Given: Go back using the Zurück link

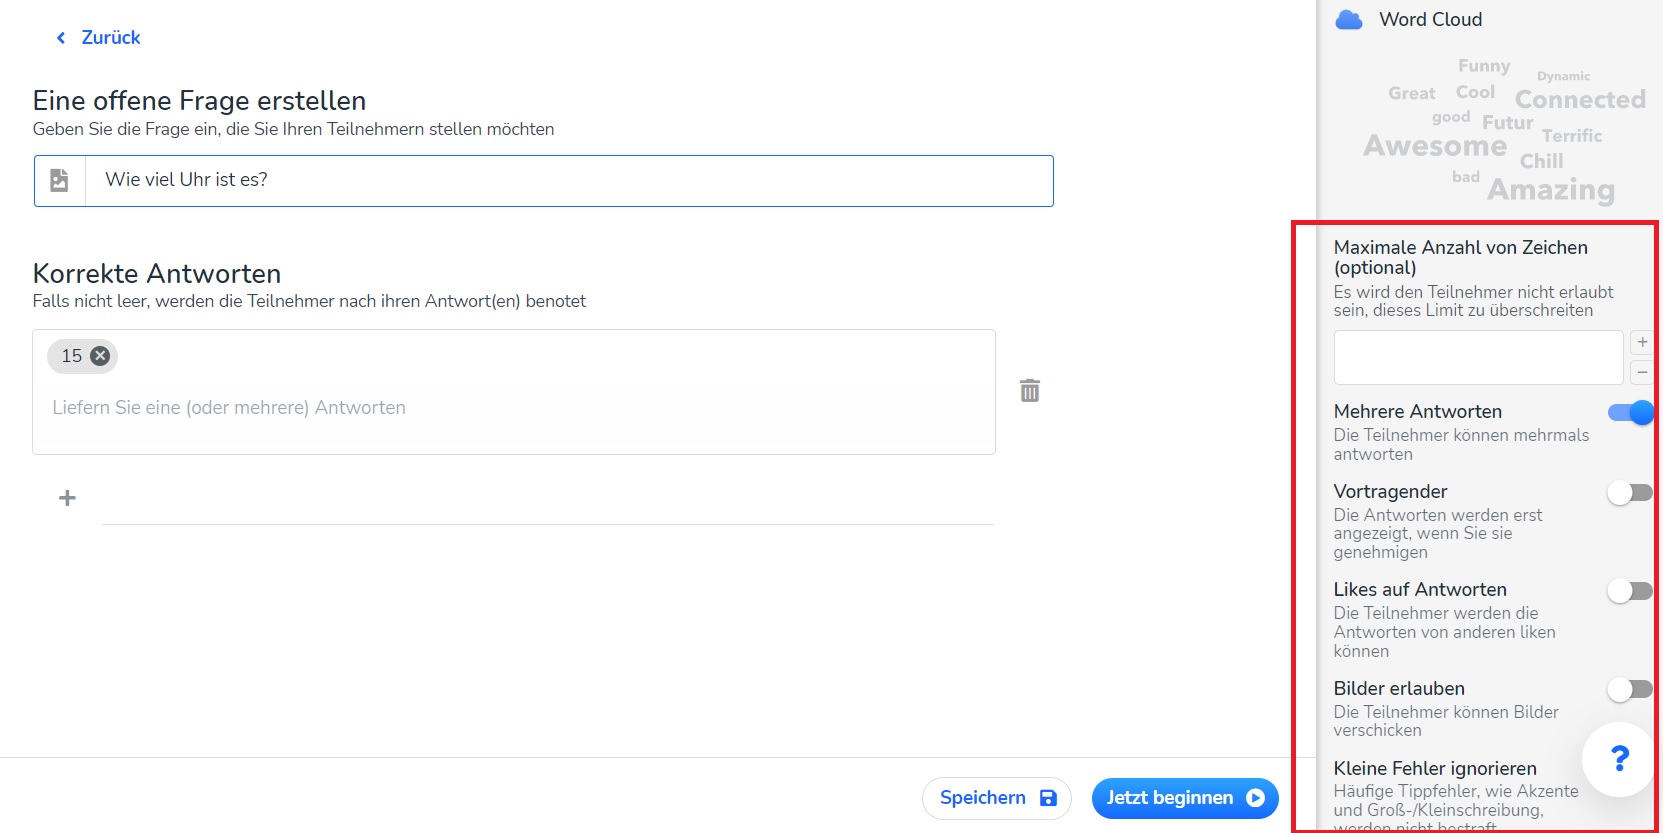Looking at the screenshot, I should (x=110, y=38).
